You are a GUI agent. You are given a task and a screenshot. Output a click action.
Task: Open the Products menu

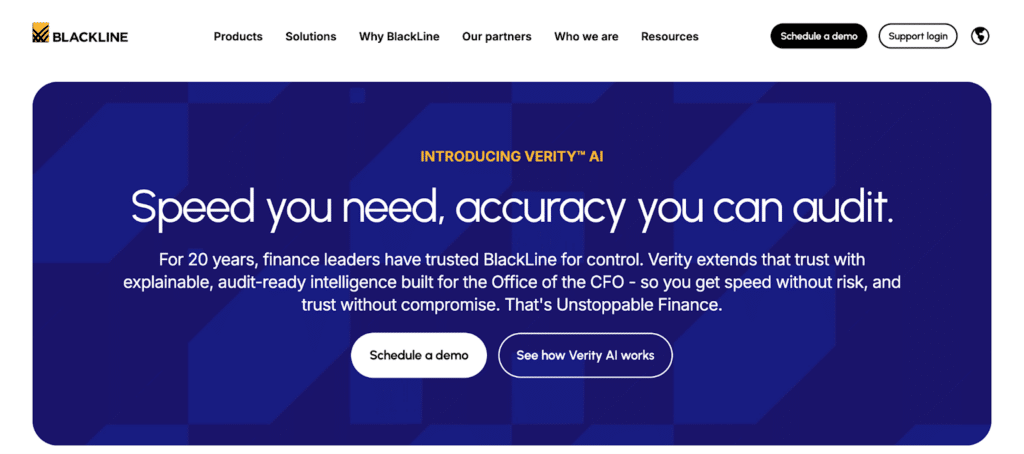pos(238,37)
